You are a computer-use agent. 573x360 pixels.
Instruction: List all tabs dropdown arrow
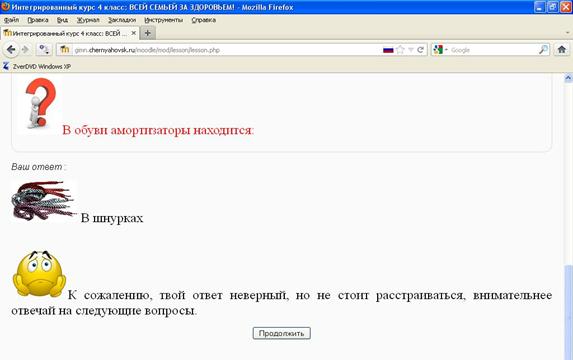click(x=568, y=33)
